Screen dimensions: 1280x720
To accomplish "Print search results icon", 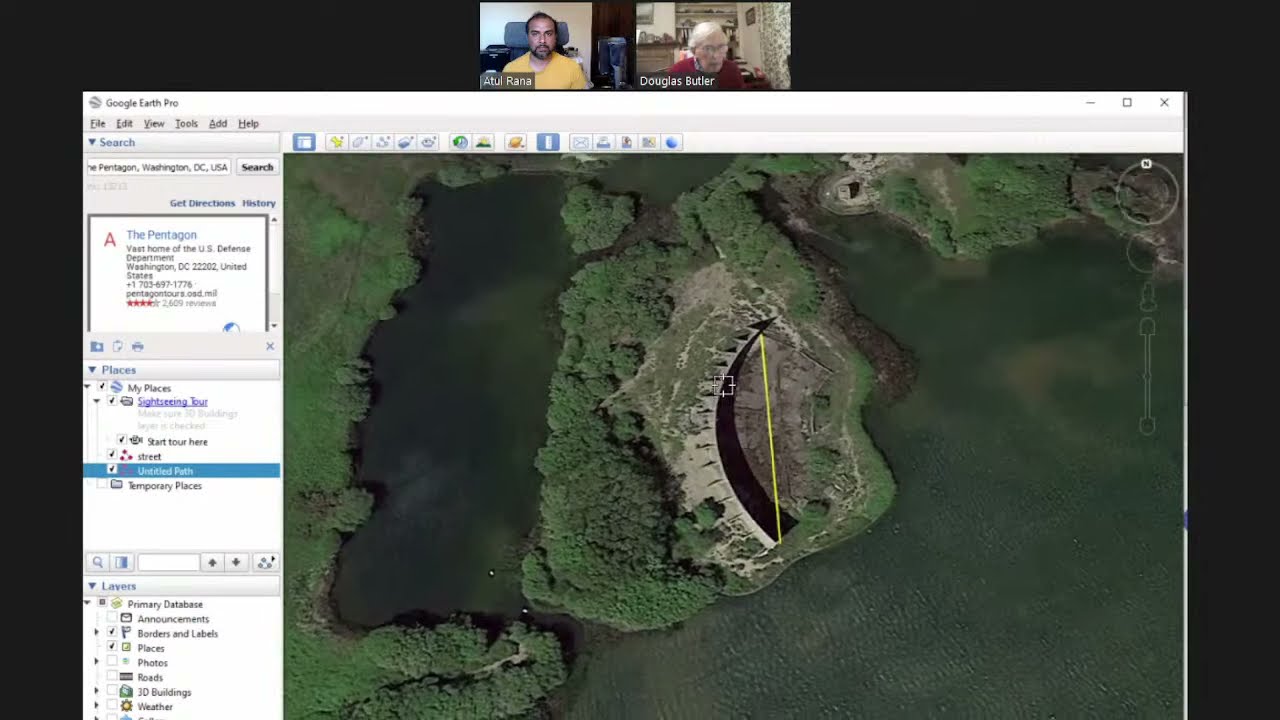I will pyautogui.click(x=137, y=346).
